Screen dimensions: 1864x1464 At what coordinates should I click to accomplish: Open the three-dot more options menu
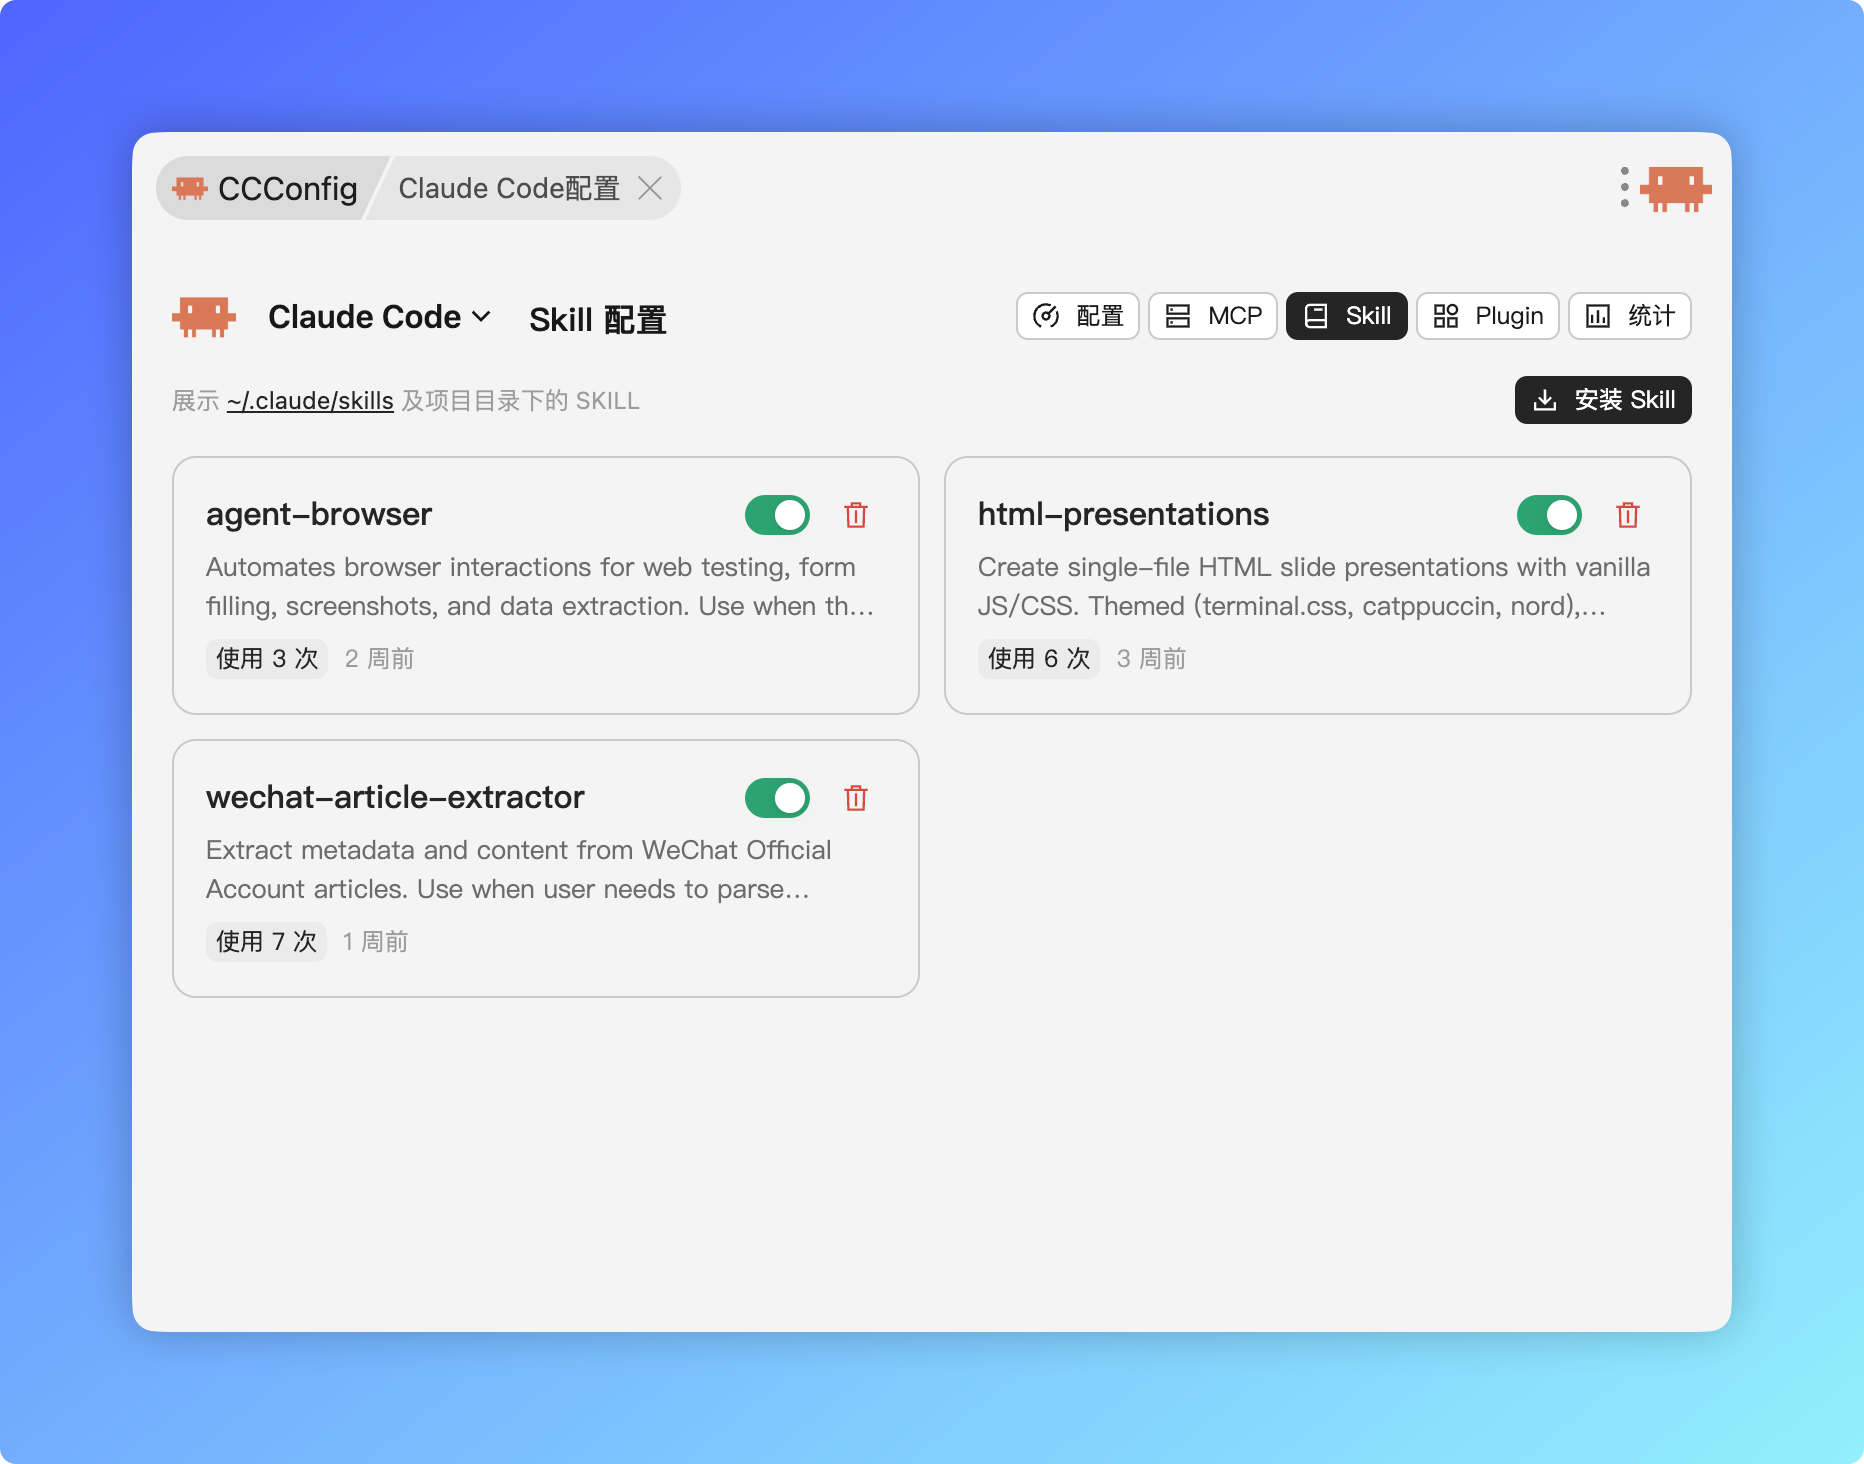coord(1624,188)
